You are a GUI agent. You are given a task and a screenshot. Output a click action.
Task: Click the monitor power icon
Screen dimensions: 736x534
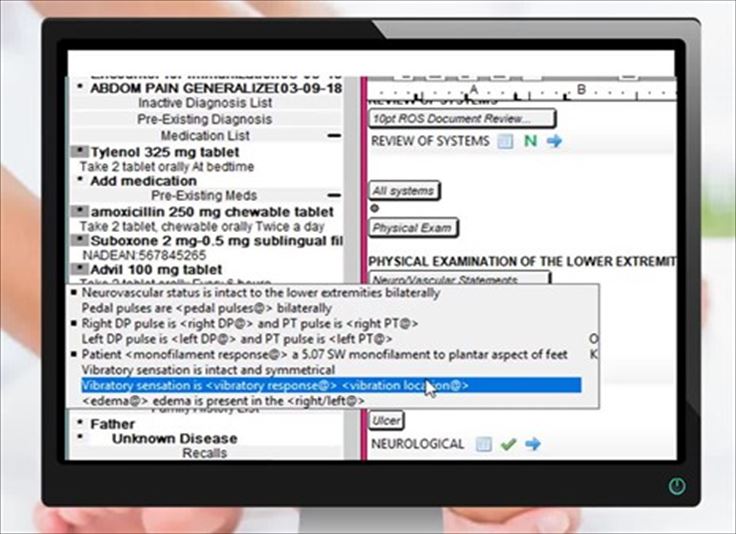coord(677,487)
